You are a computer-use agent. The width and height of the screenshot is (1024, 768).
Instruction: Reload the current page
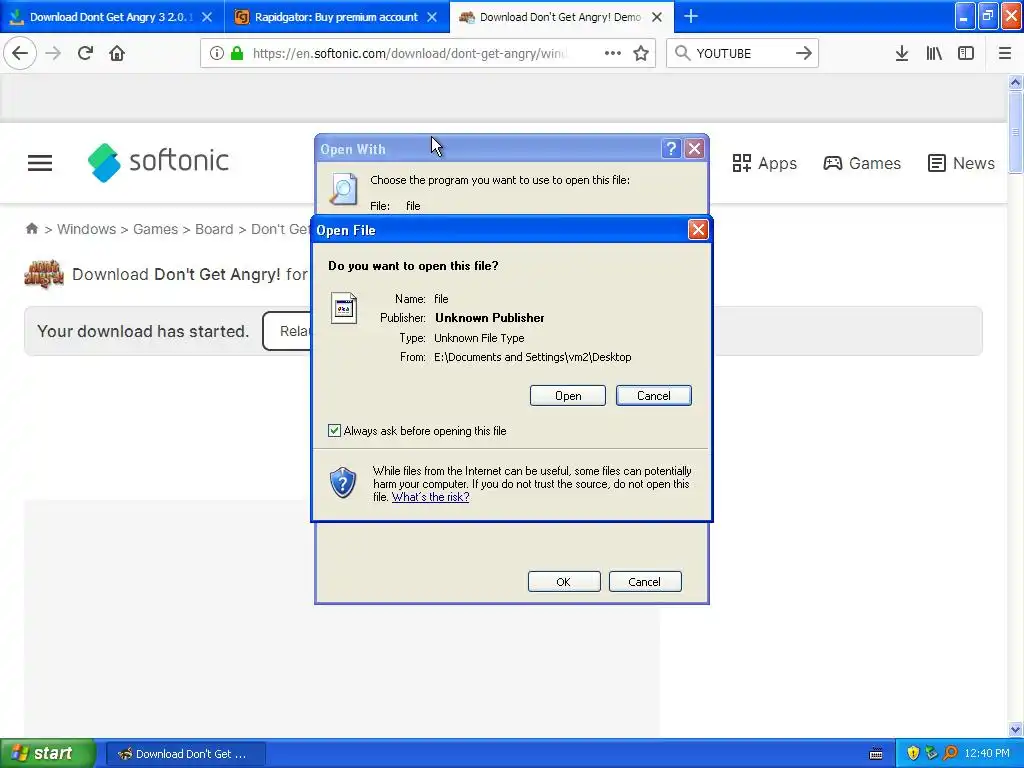85,53
